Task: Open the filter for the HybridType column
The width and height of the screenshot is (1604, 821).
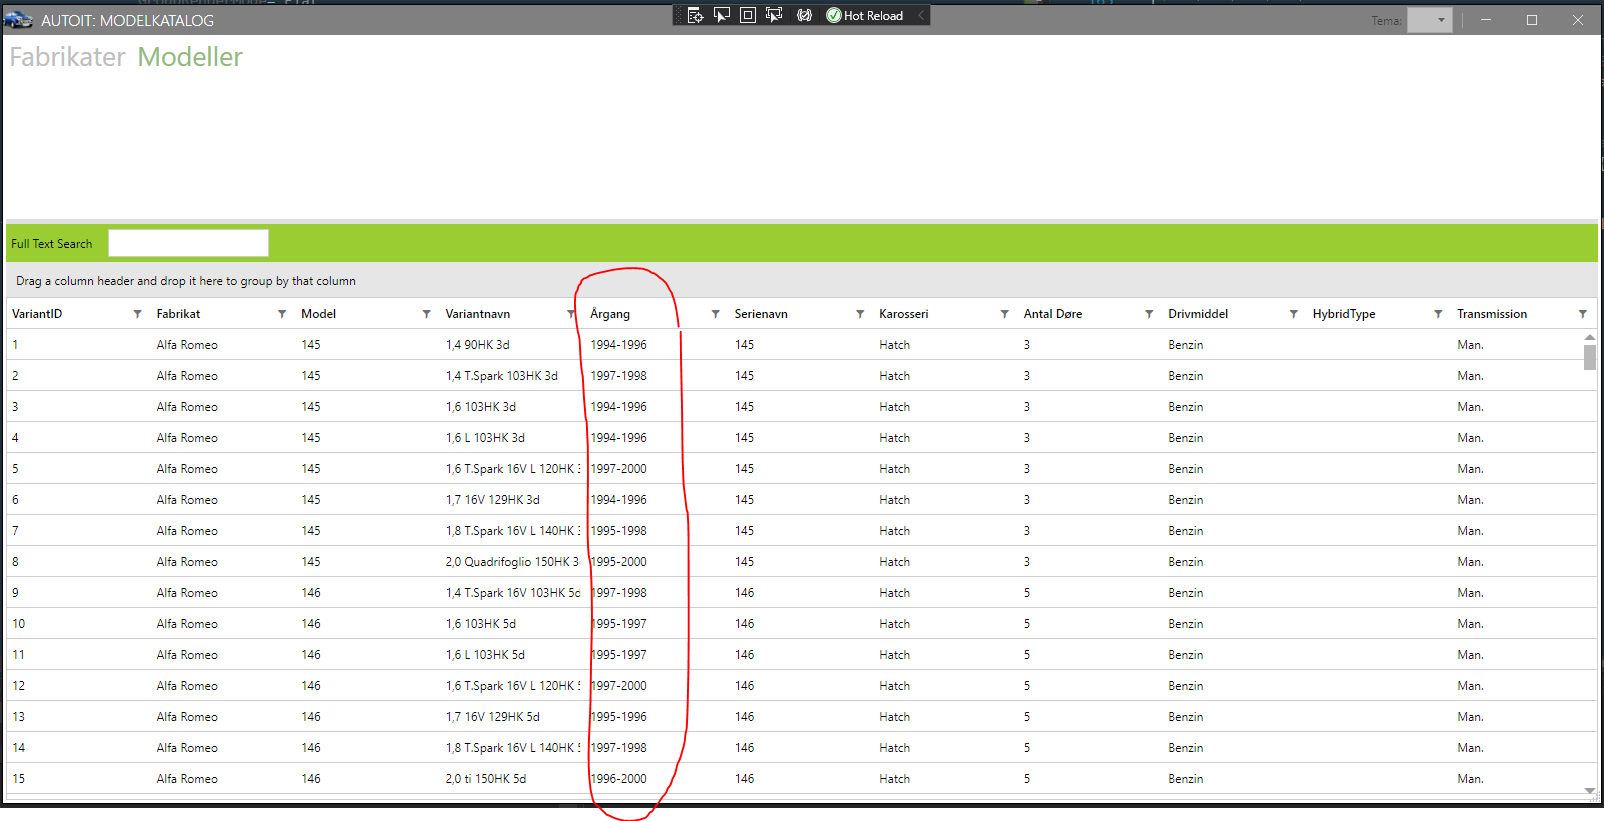Action: point(1438,314)
